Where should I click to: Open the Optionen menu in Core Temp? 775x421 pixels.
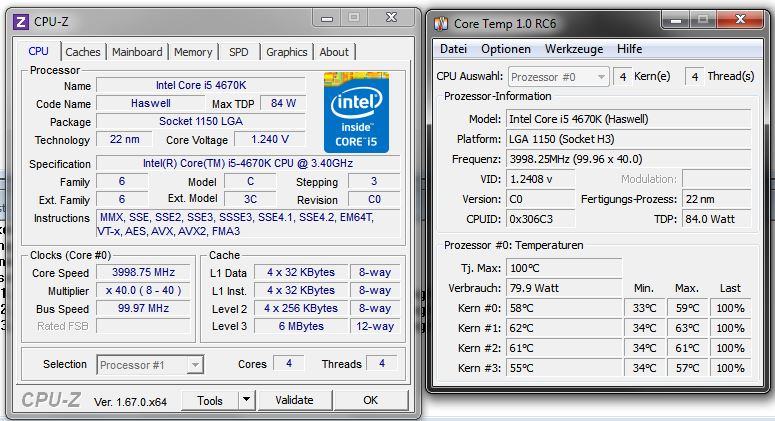(506, 49)
